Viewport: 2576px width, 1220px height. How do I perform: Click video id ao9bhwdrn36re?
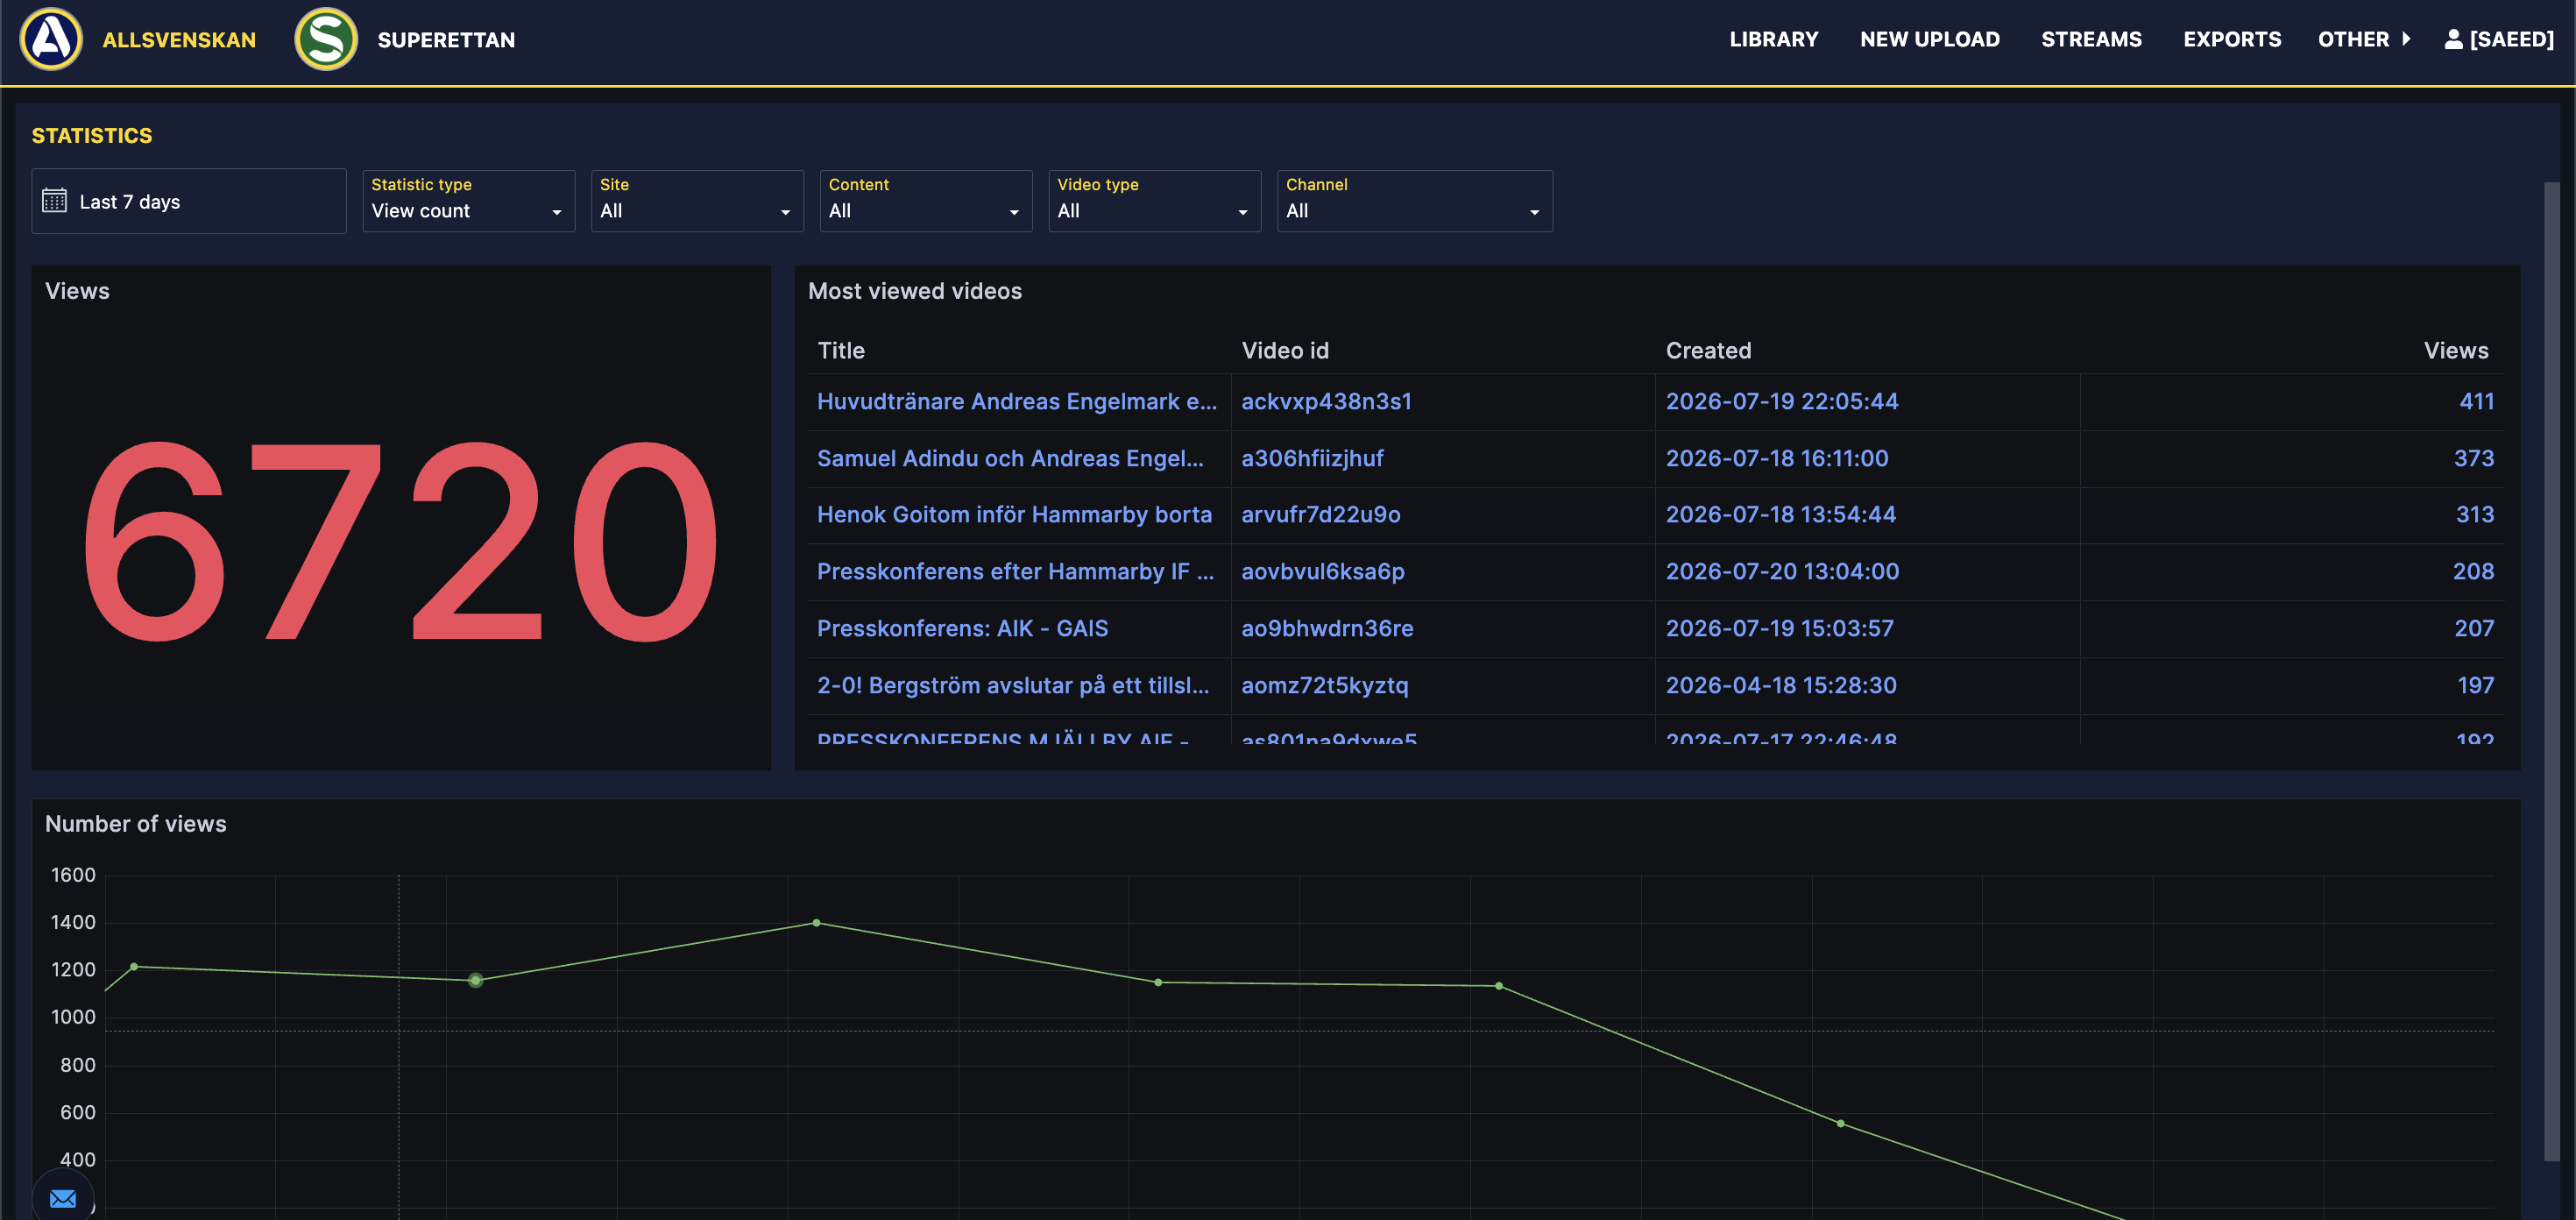[1327, 628]
